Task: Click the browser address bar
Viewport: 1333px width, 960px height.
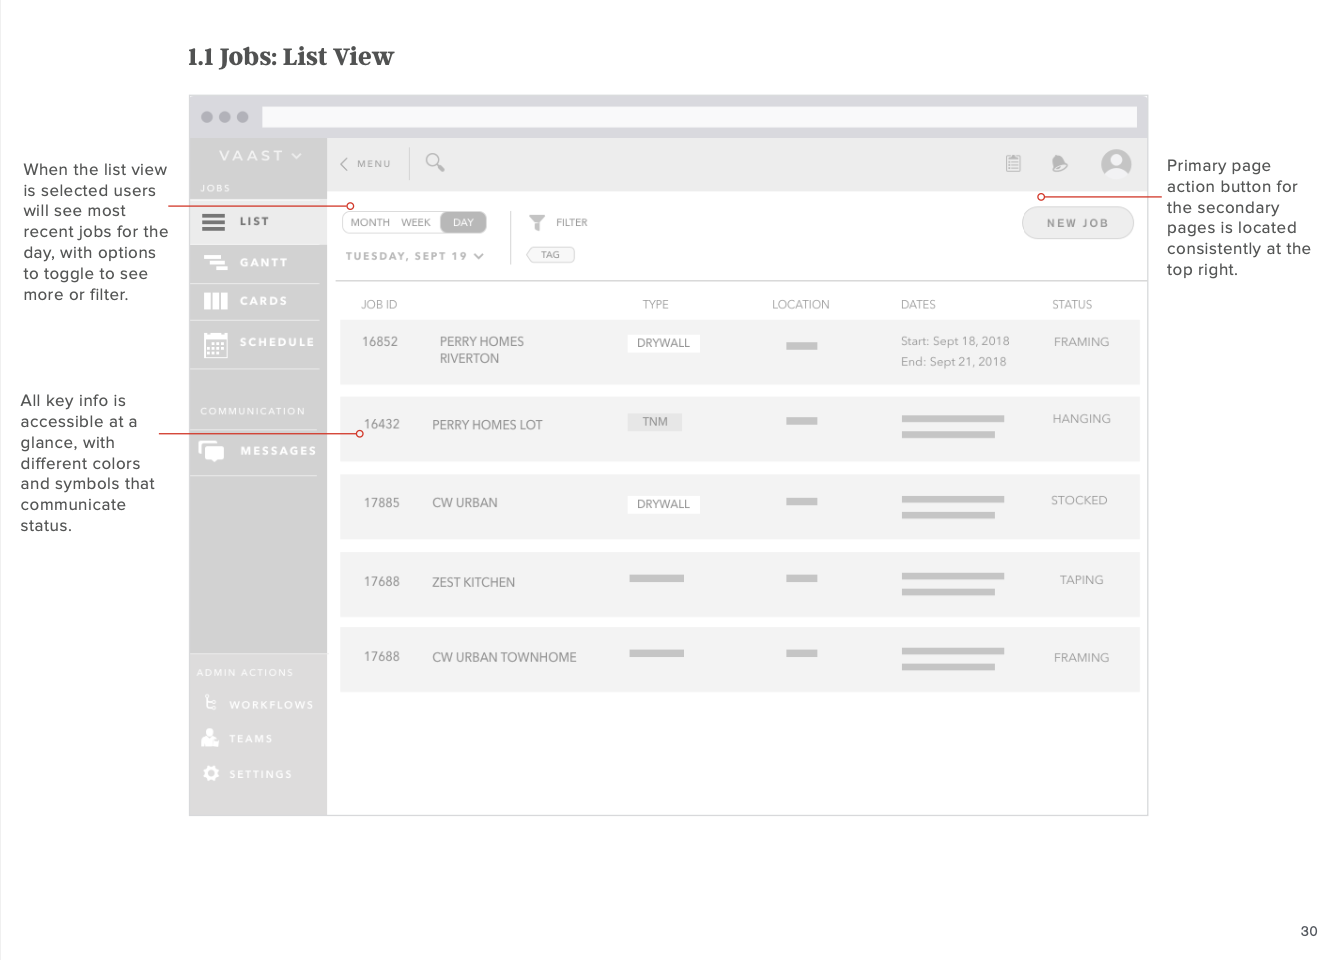Action: pos(699,117)
